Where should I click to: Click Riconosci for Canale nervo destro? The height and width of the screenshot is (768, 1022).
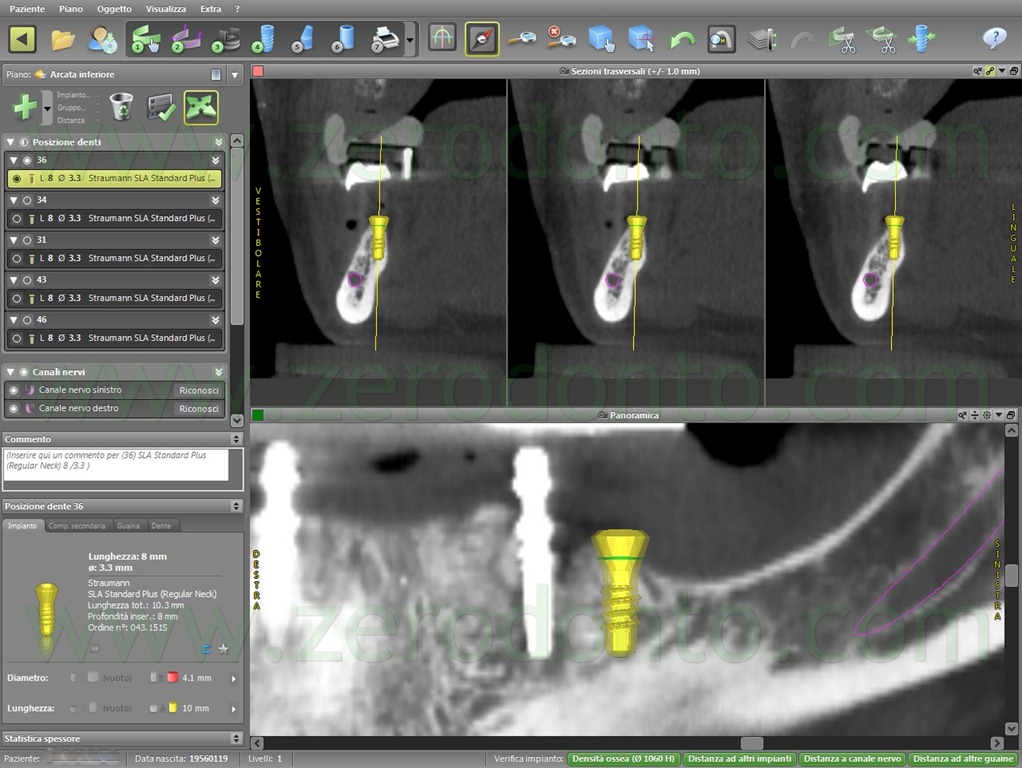[199, 408]
